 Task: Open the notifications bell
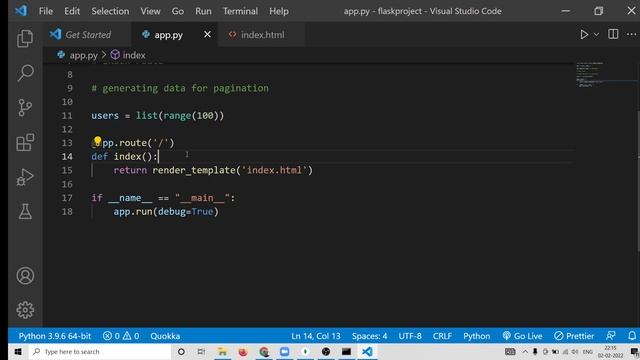(631, 336)
